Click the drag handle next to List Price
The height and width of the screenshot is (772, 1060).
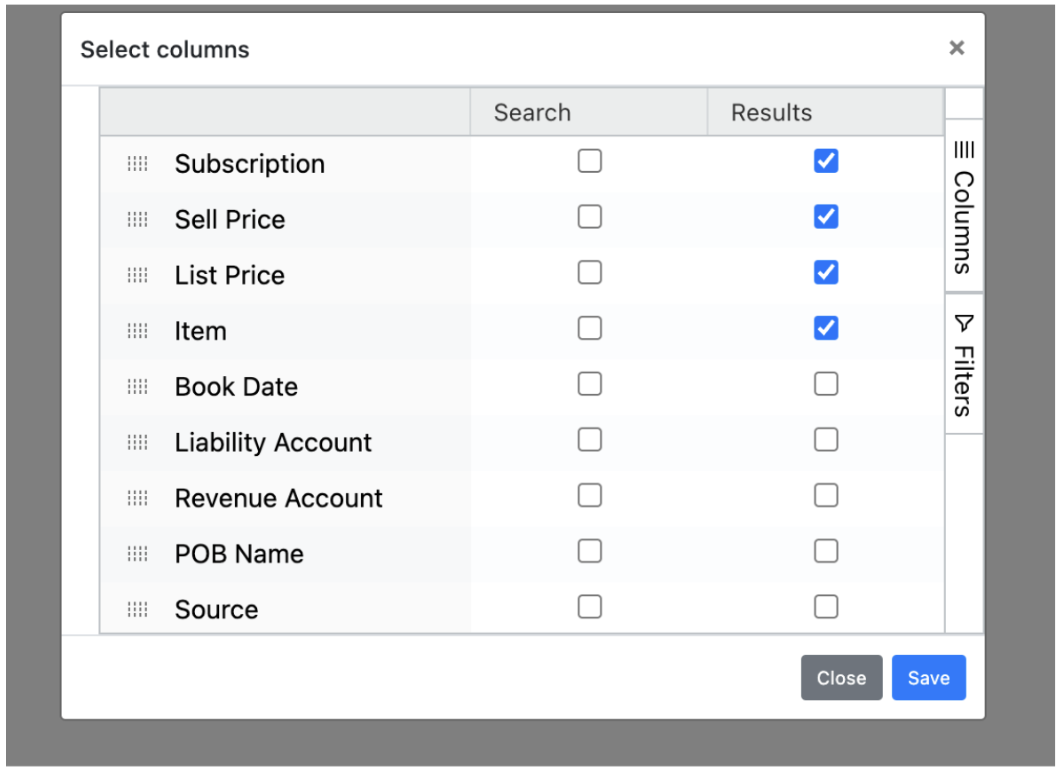(x=138, y=276)
